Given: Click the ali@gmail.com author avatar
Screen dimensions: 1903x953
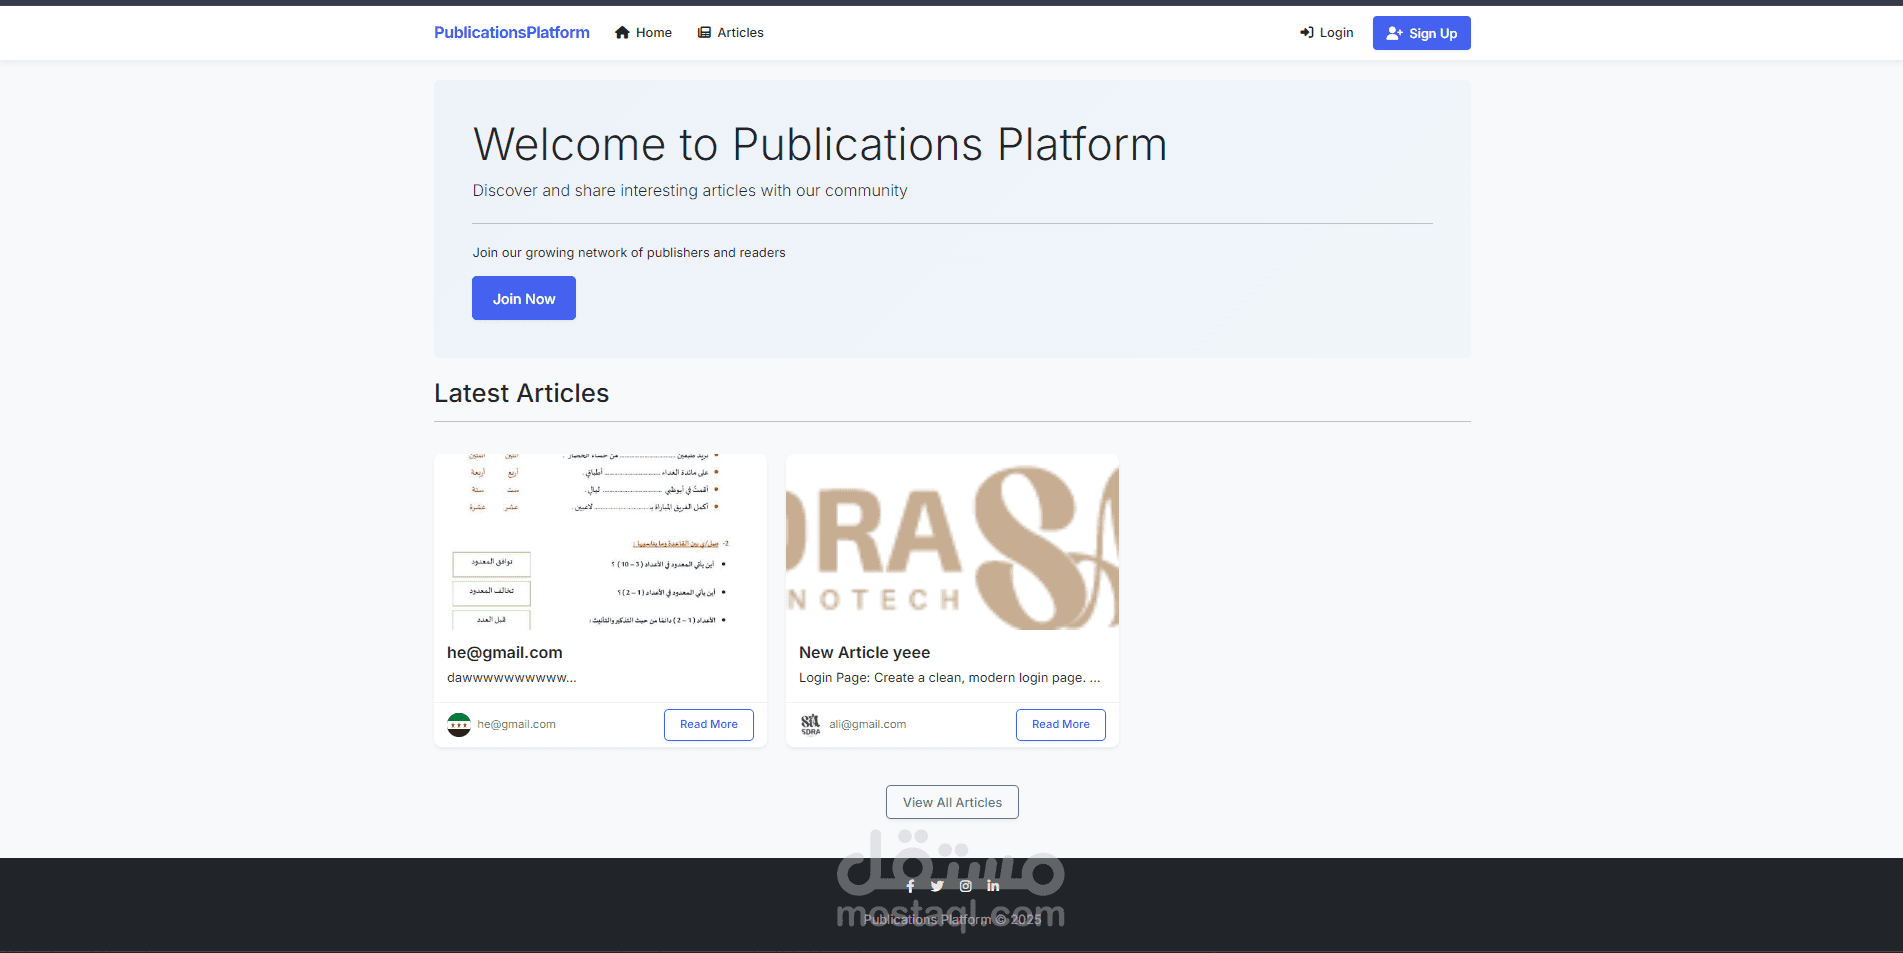Looking at the screenshot, I should pyautogui.click(x=811, y=725).
